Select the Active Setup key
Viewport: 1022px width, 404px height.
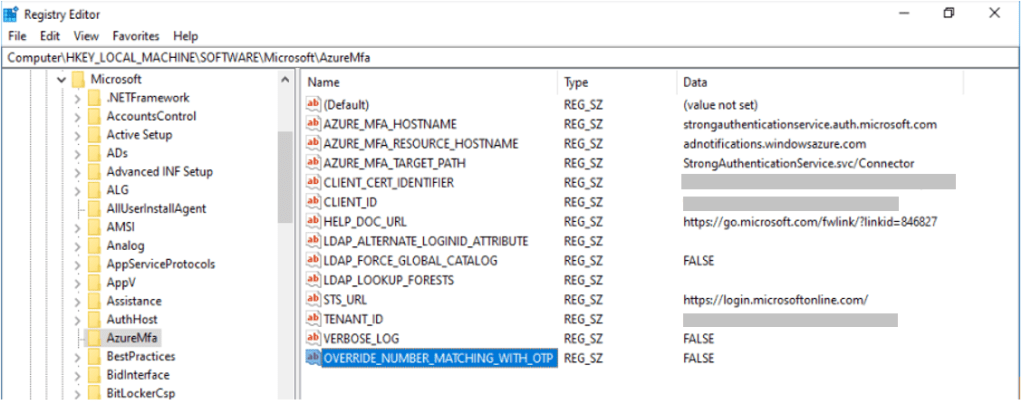point(139,135)
